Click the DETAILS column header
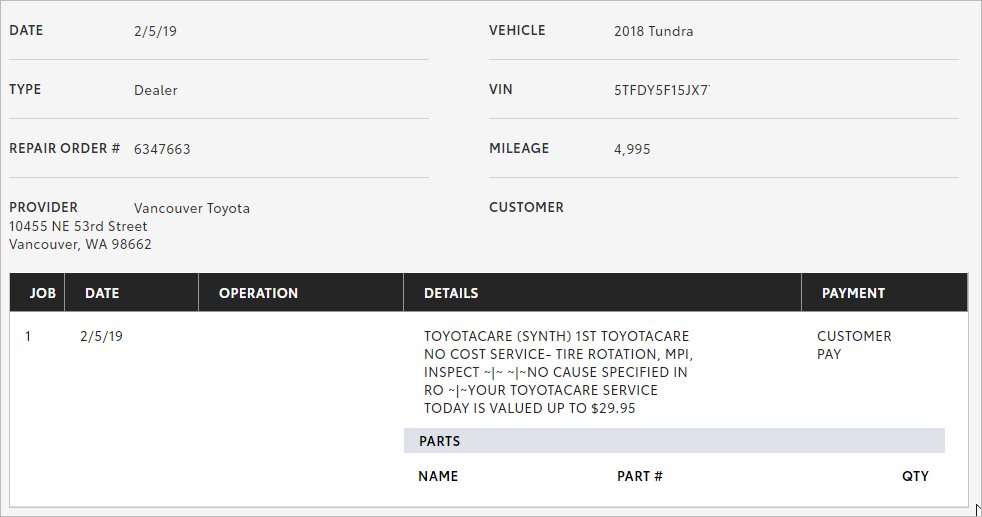982x517 pixels. [451, 293]
